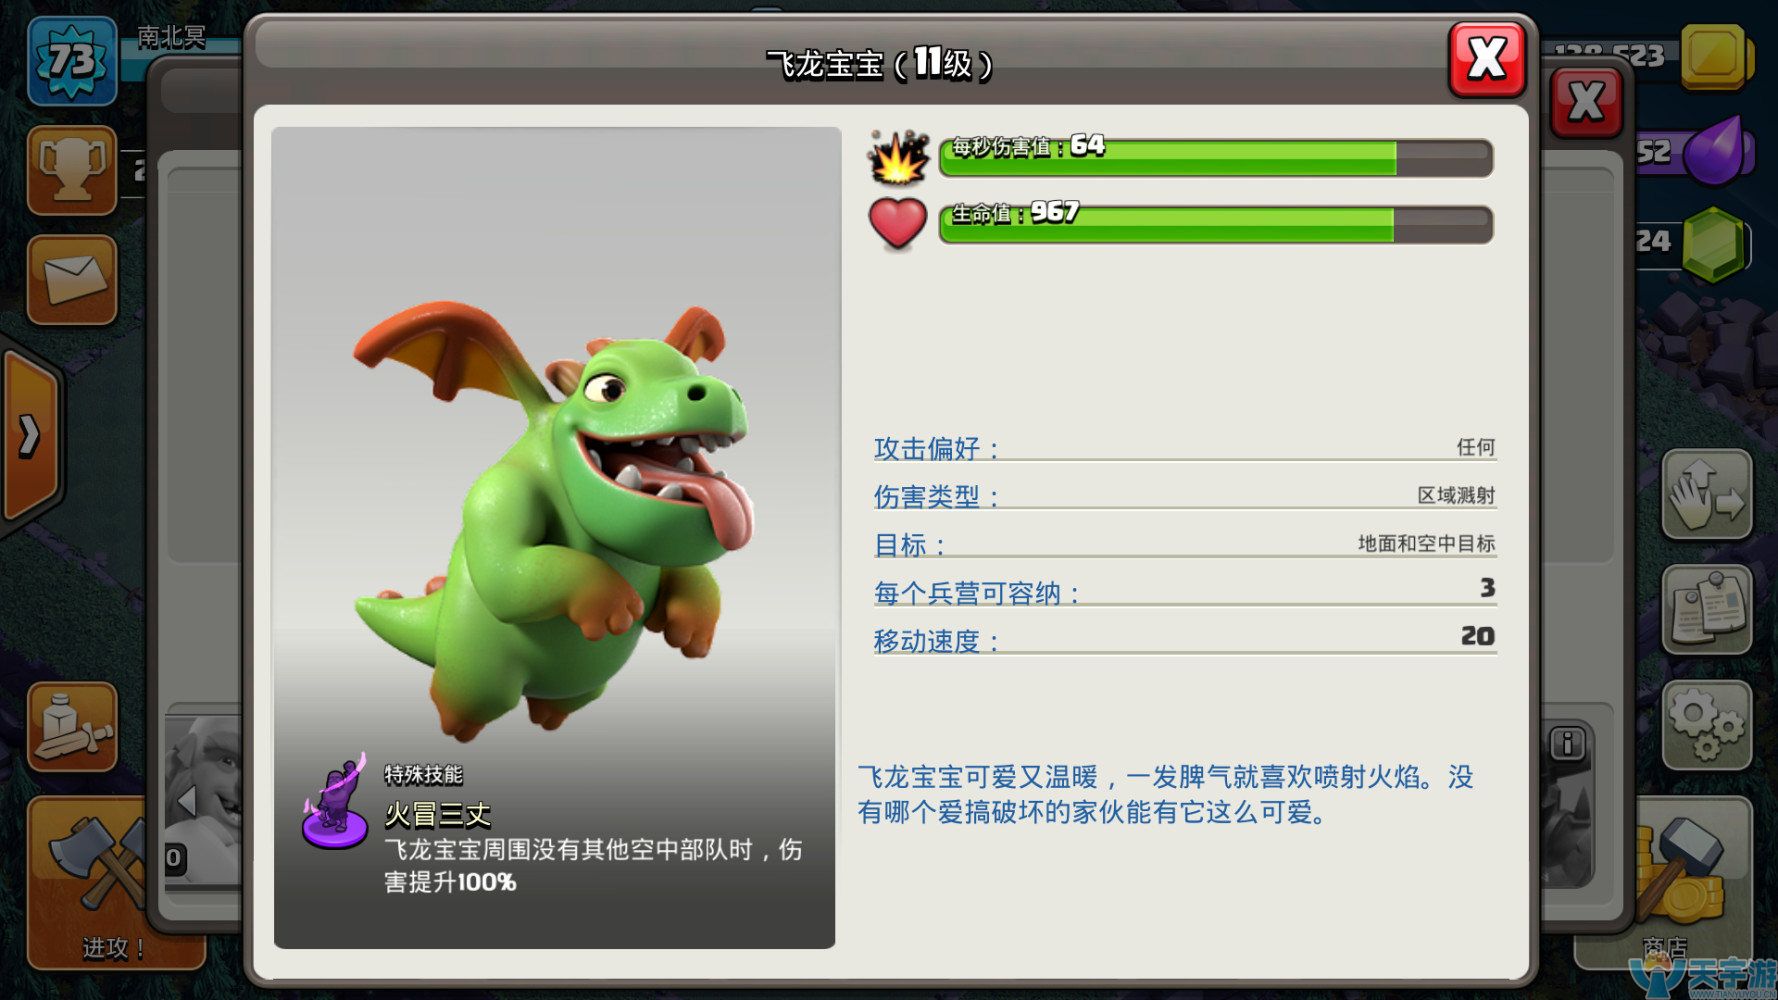Tap the 每个兵营可容纳 label

(x=978, y=593)
